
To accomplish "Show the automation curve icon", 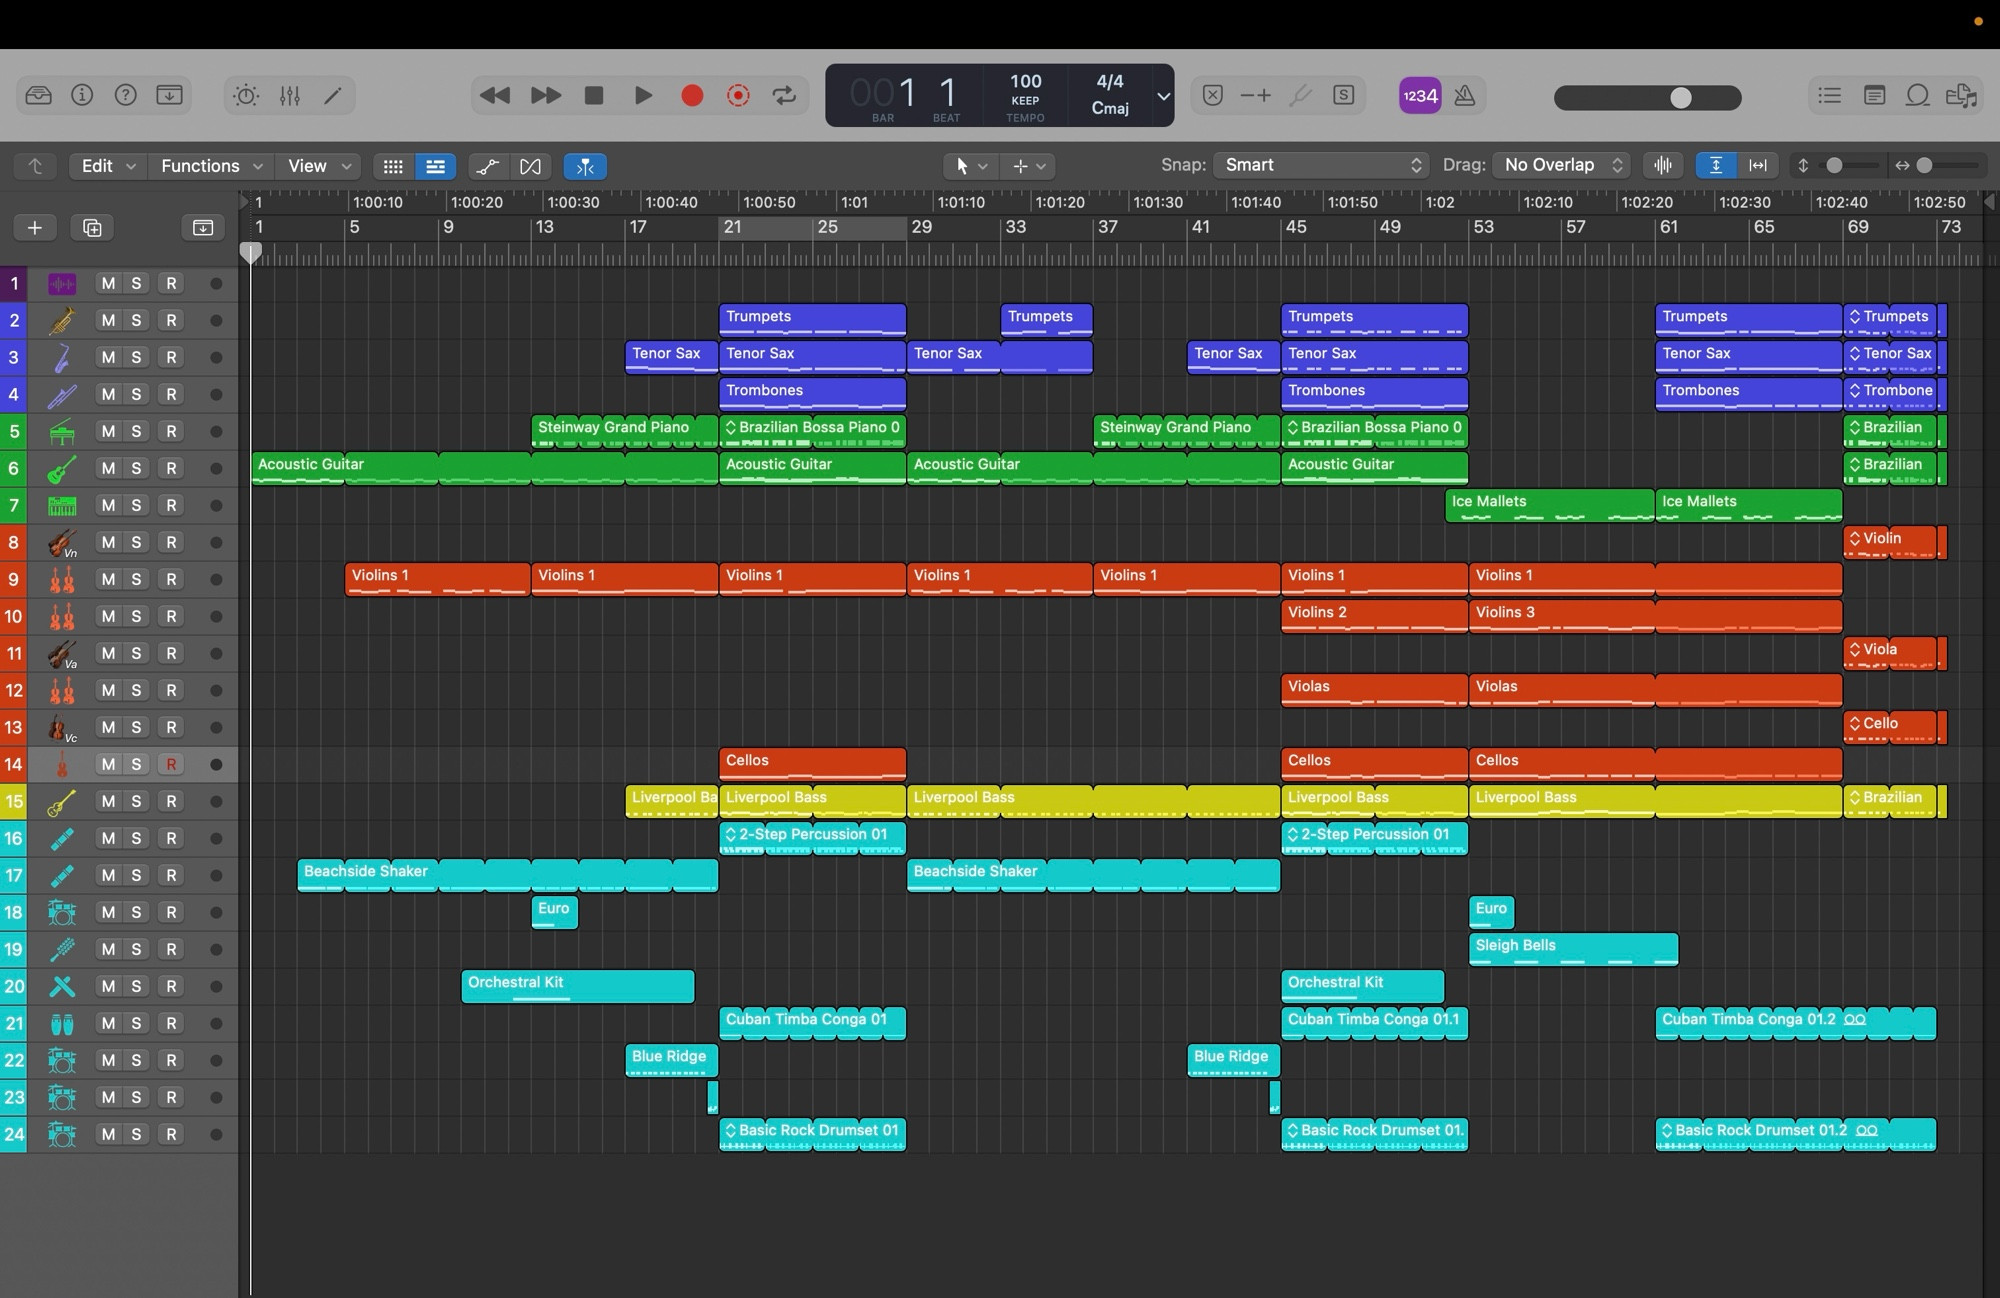I will 487,166.
